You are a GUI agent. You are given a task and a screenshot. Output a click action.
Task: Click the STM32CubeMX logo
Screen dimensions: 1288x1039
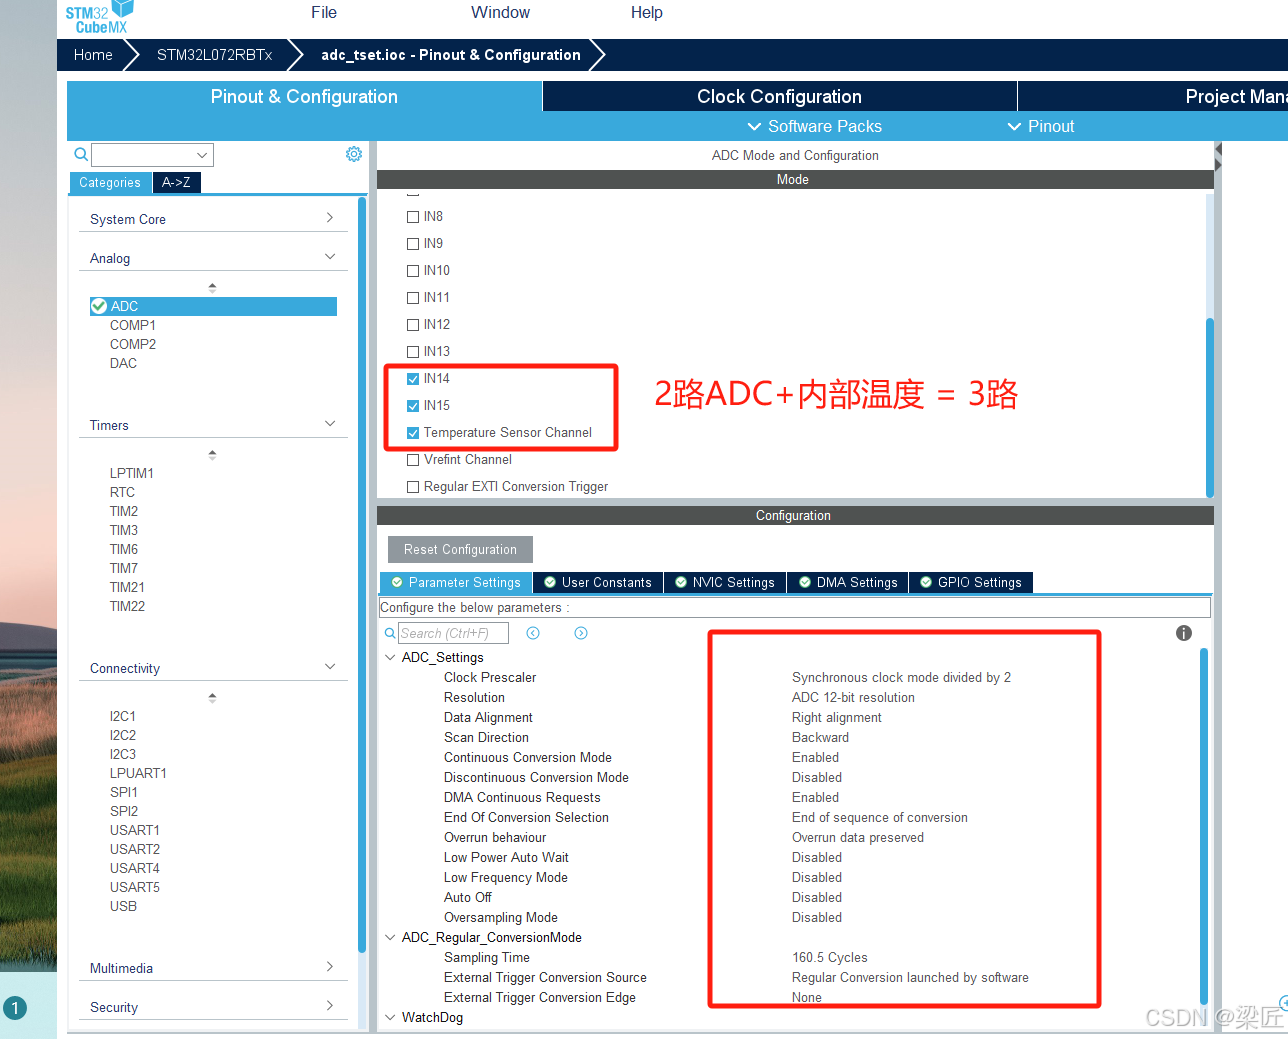coord(97,16)
